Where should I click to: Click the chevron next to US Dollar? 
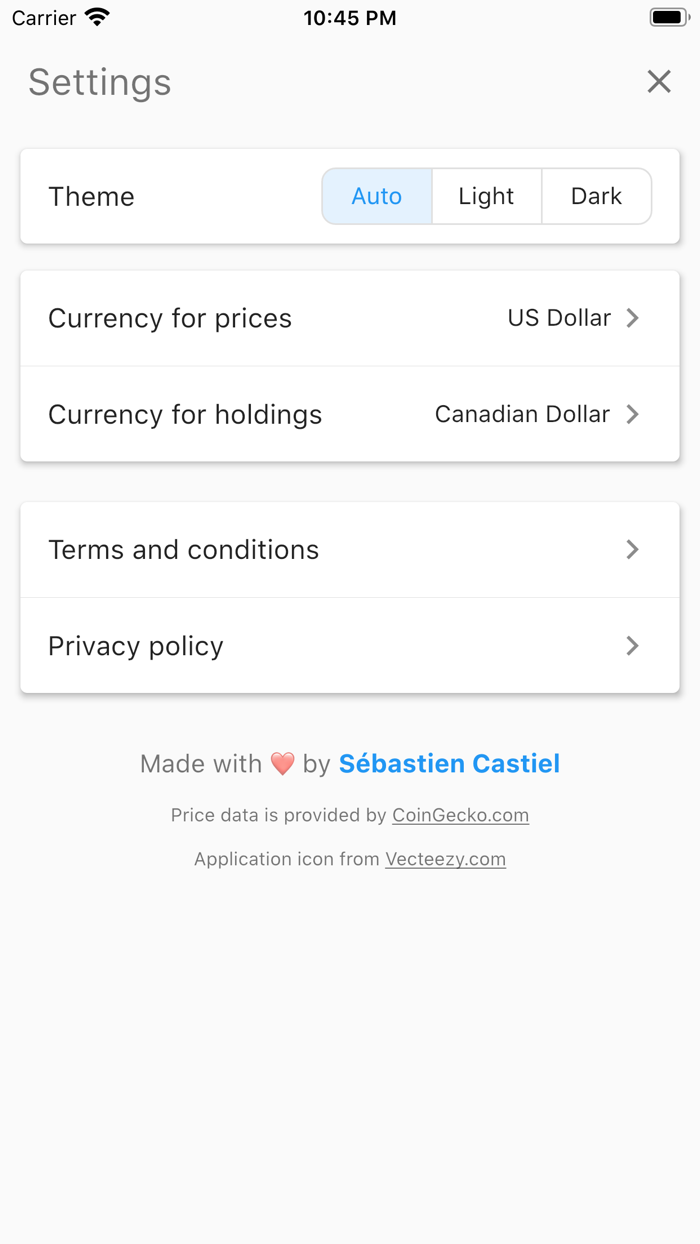click(x=632, y=317)
